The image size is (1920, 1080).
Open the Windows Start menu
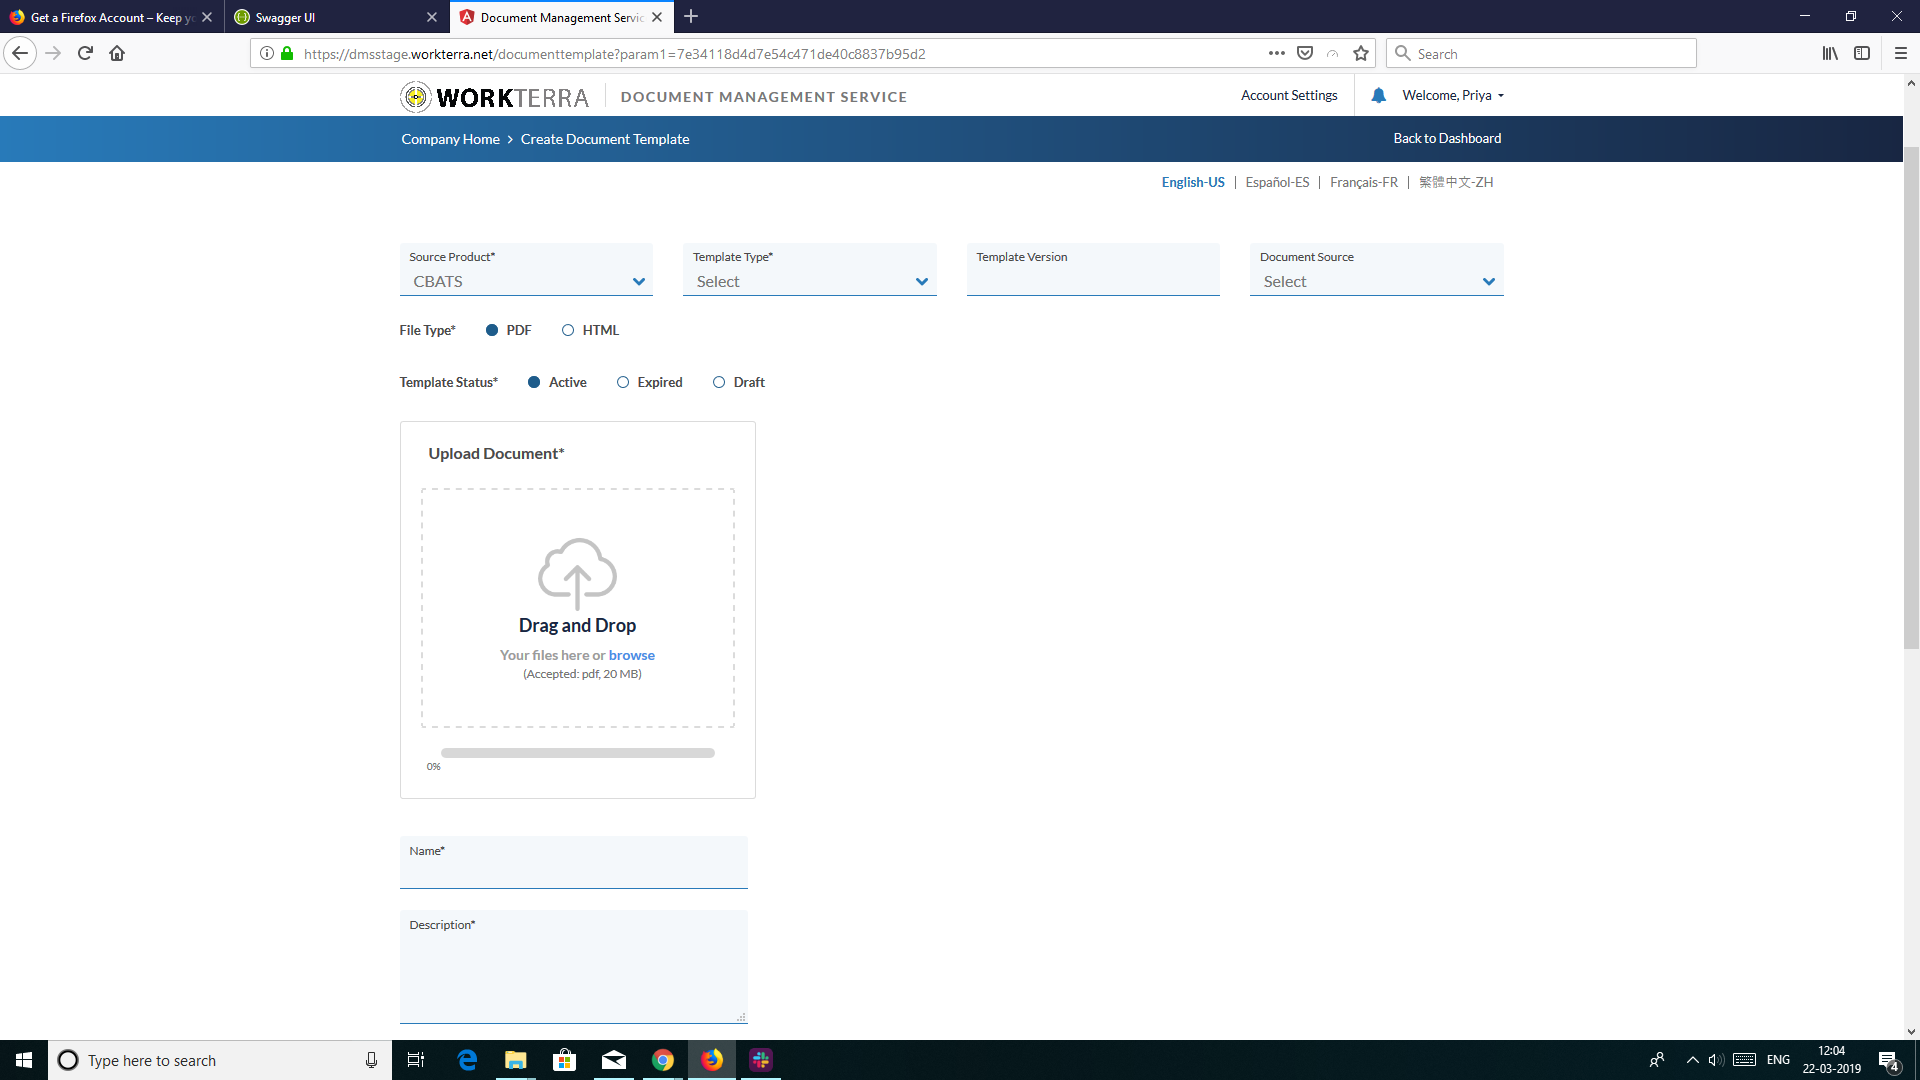[x=24, y=1060]
